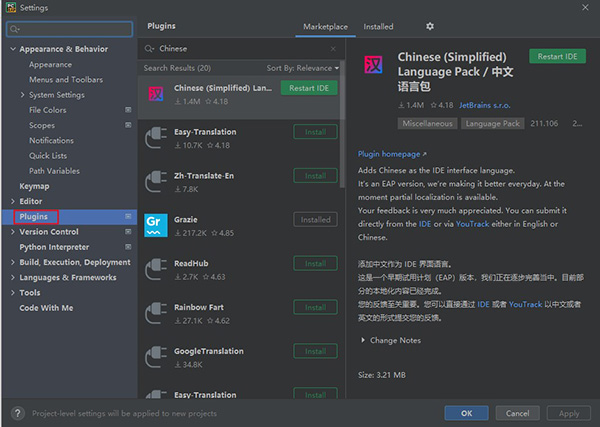
Task: Expand the Version Control section
Action: pyautogui.click(x=13, y=231)
